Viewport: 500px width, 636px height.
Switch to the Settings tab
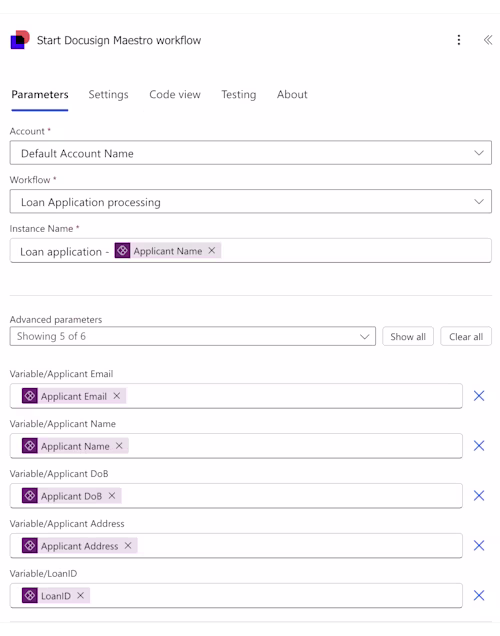(x=108, y=95)
